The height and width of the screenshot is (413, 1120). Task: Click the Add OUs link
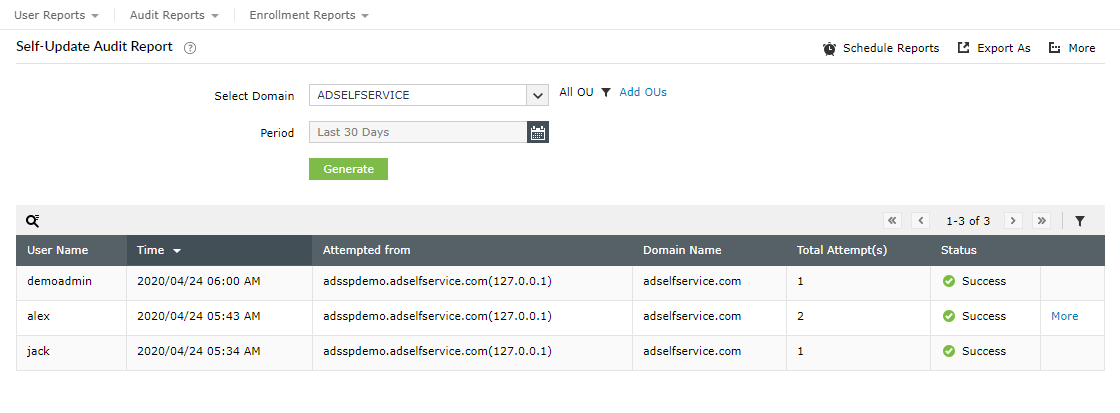click(643, 92)
